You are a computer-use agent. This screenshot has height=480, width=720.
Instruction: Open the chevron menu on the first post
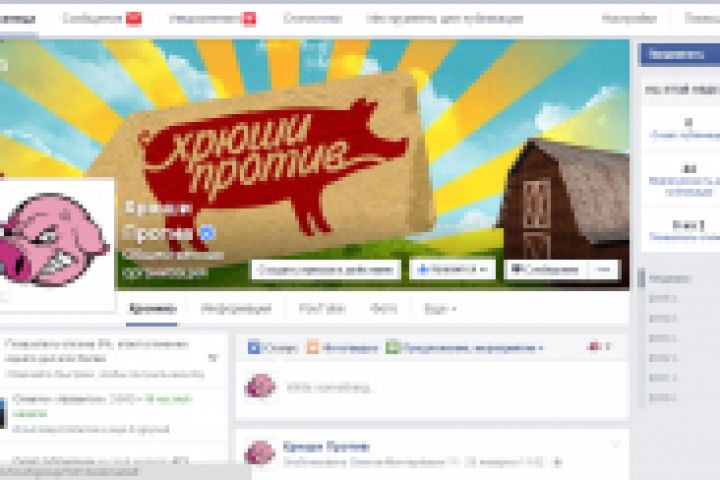614,445
